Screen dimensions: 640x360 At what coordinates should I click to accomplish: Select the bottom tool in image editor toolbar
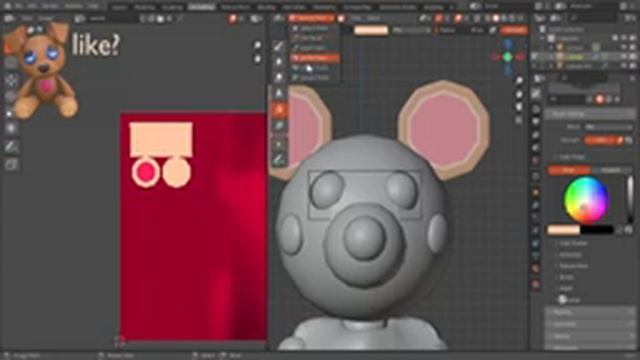coord(11,164)
